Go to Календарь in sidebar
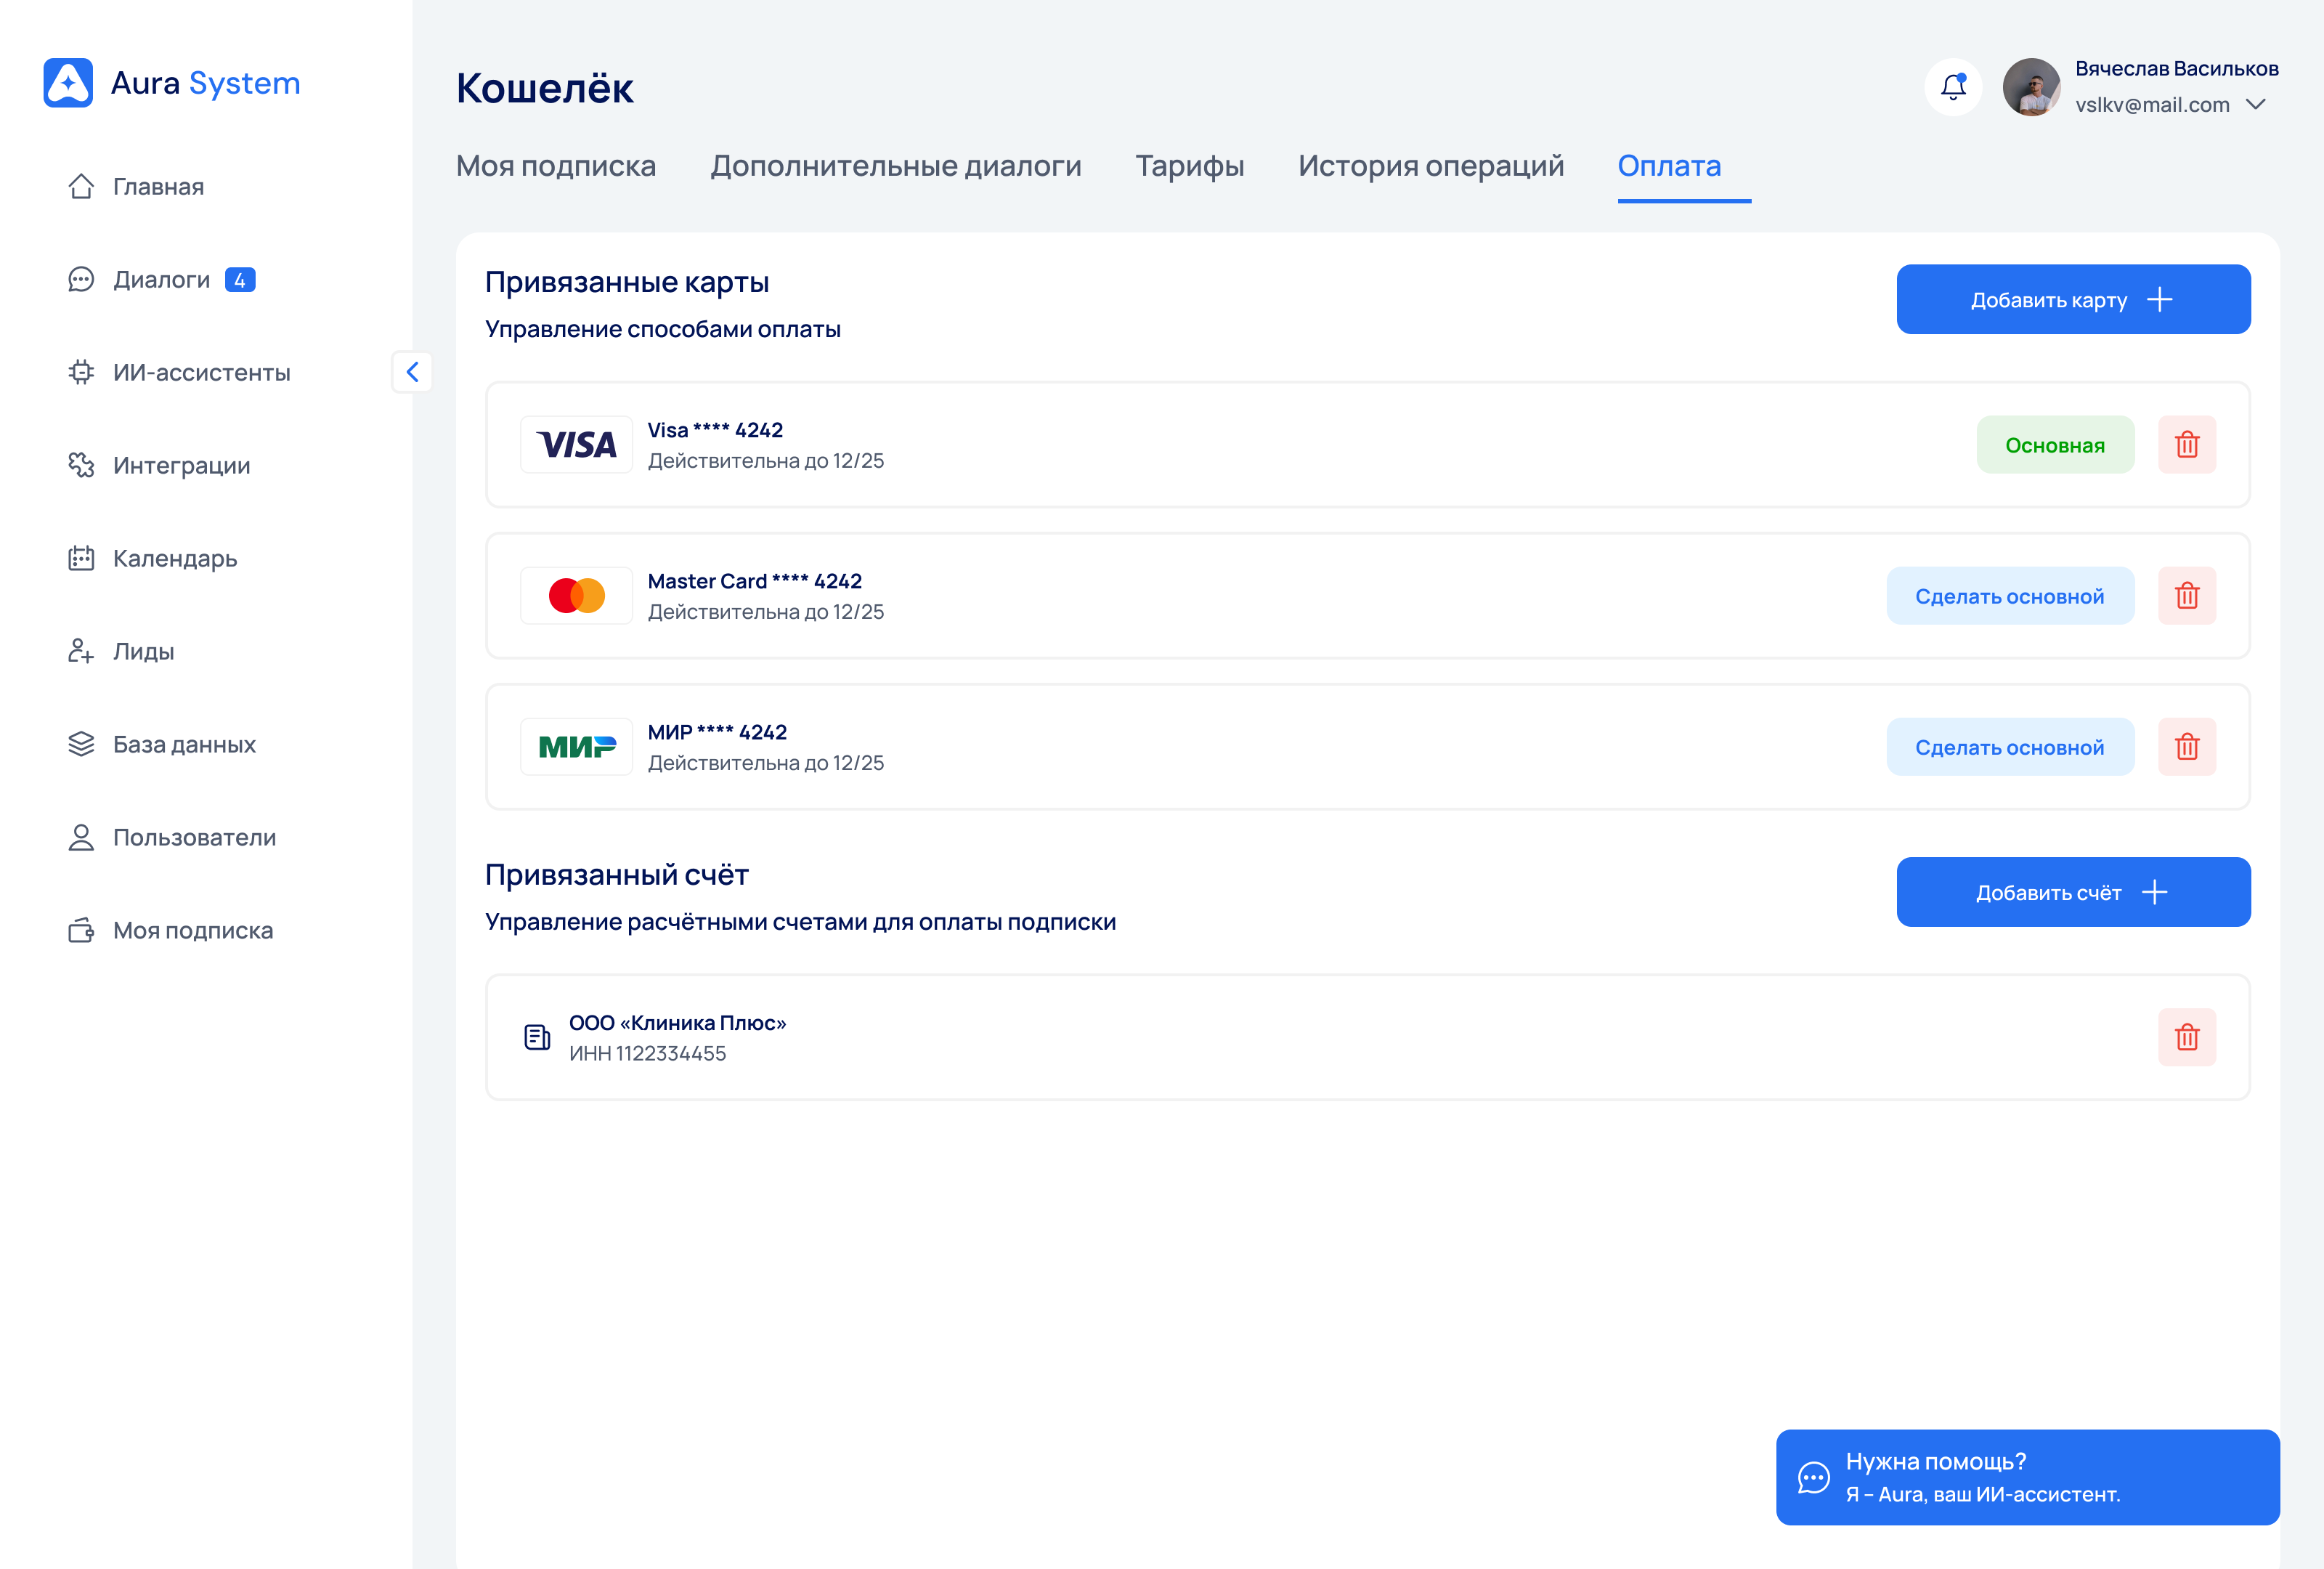This screenshot has width=2324, height=1569. [x=174, y=559]
